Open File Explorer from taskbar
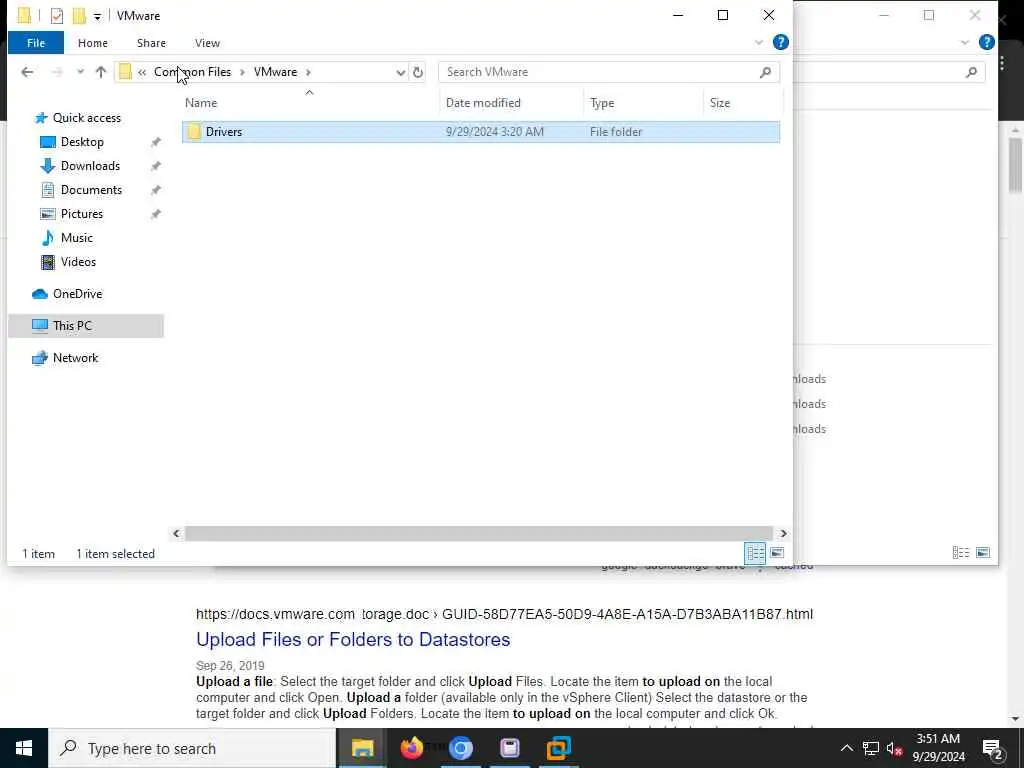This screenshot has width=1024, height=768. [x=362, y=748]
